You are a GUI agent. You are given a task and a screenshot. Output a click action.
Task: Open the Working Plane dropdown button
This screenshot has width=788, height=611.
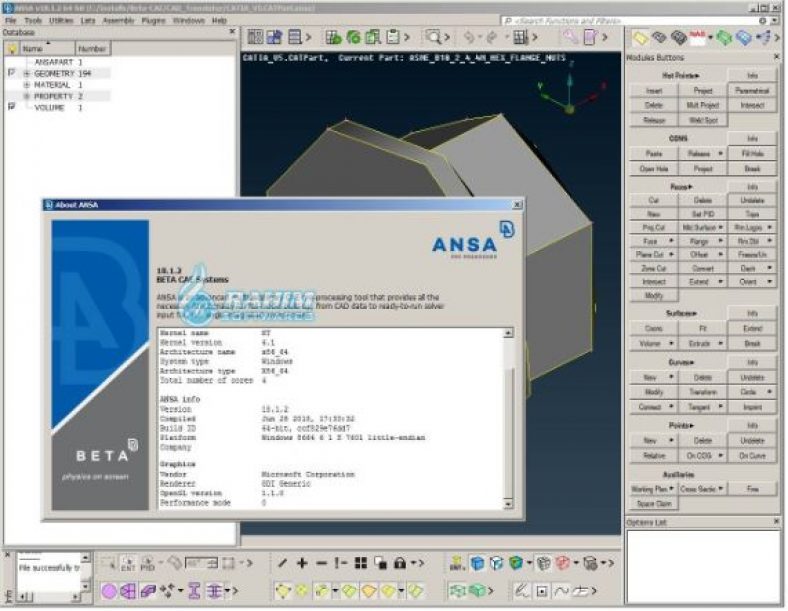[x=654, y=489]
